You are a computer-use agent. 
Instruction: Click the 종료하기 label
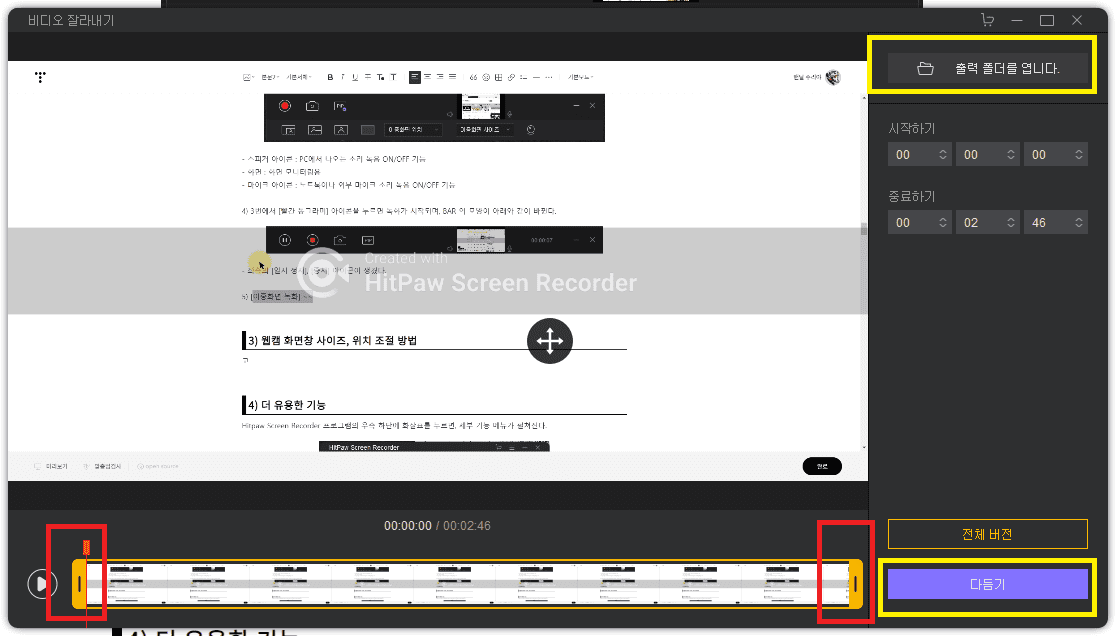coord(912,196)
